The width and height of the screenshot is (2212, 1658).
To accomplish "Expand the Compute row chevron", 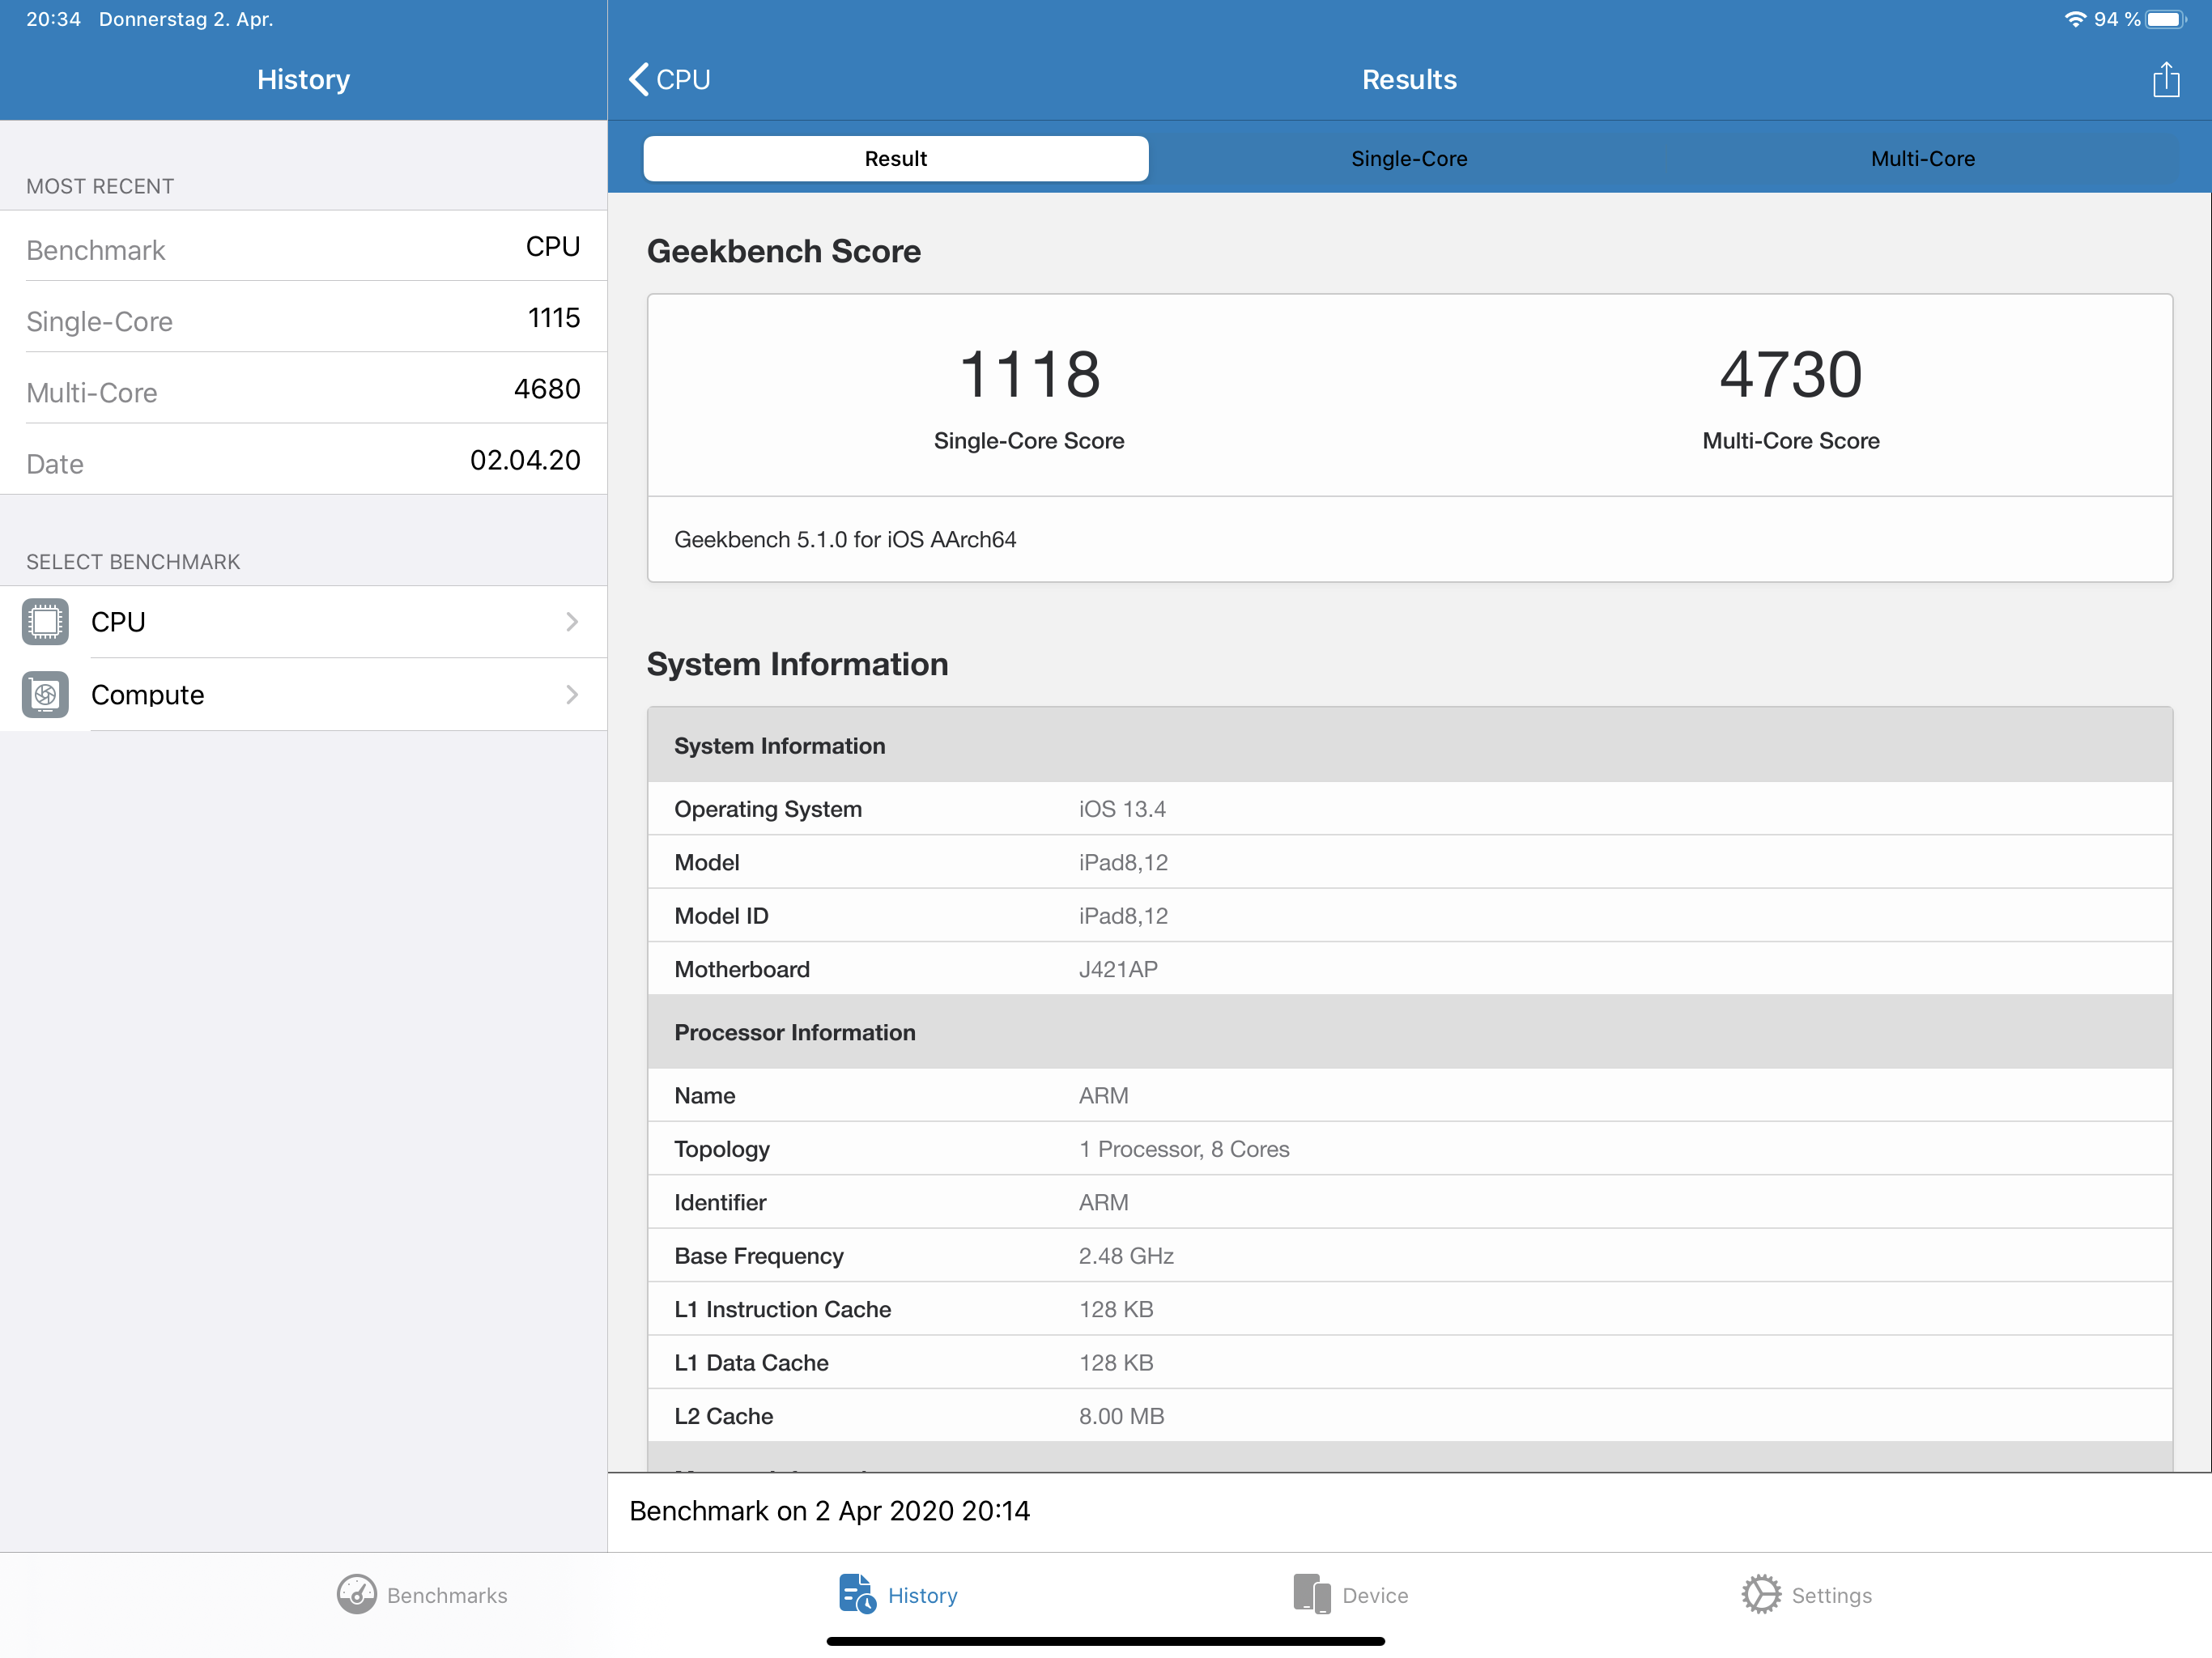I will pos(572,695).
